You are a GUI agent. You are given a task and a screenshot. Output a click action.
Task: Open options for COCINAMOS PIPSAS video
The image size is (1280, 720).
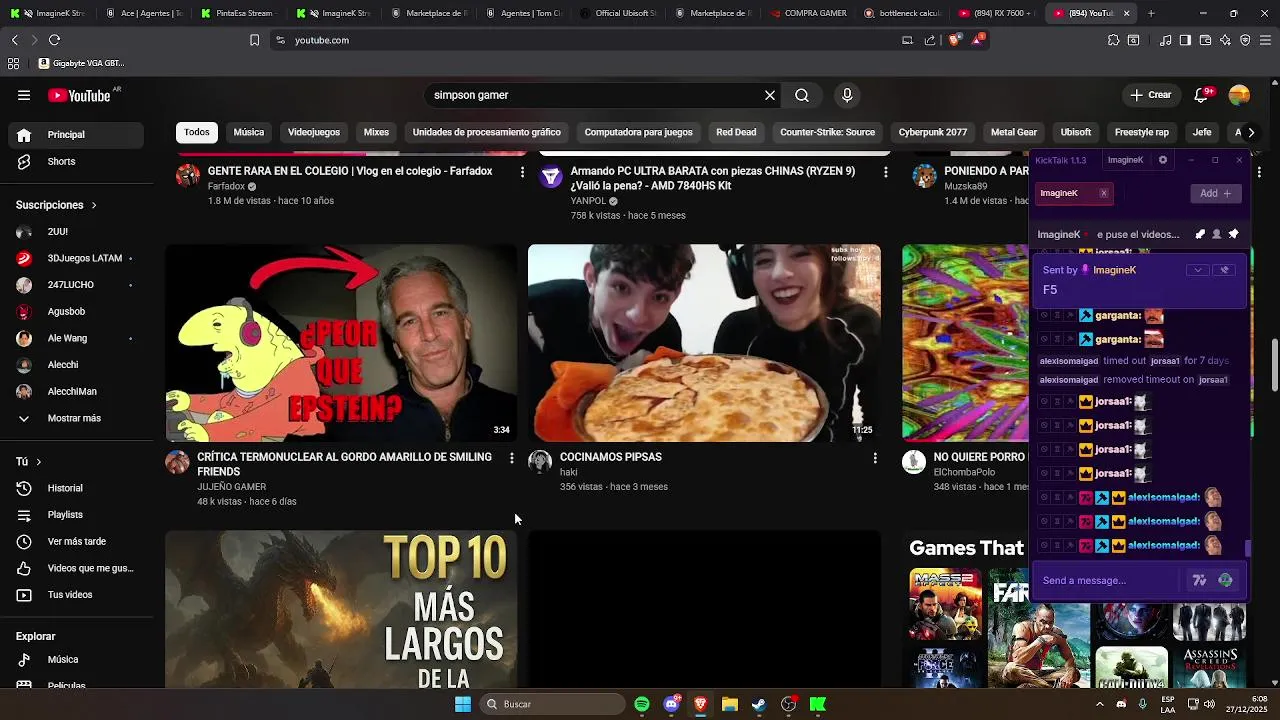(x=875, y=458)
